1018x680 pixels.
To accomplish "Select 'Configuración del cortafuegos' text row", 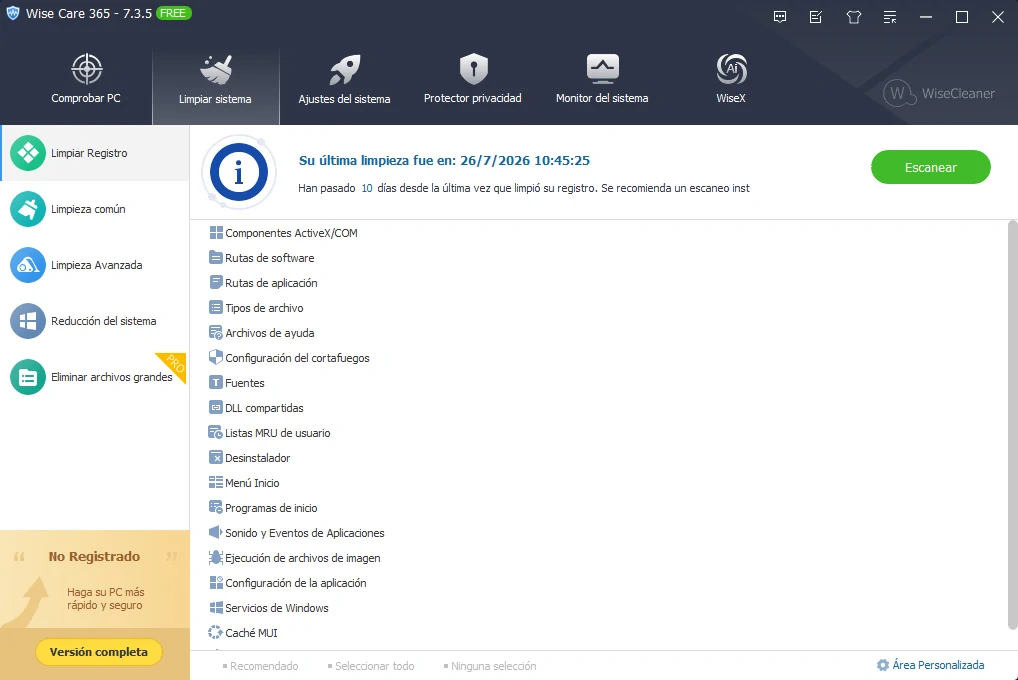I will point(297,358).
